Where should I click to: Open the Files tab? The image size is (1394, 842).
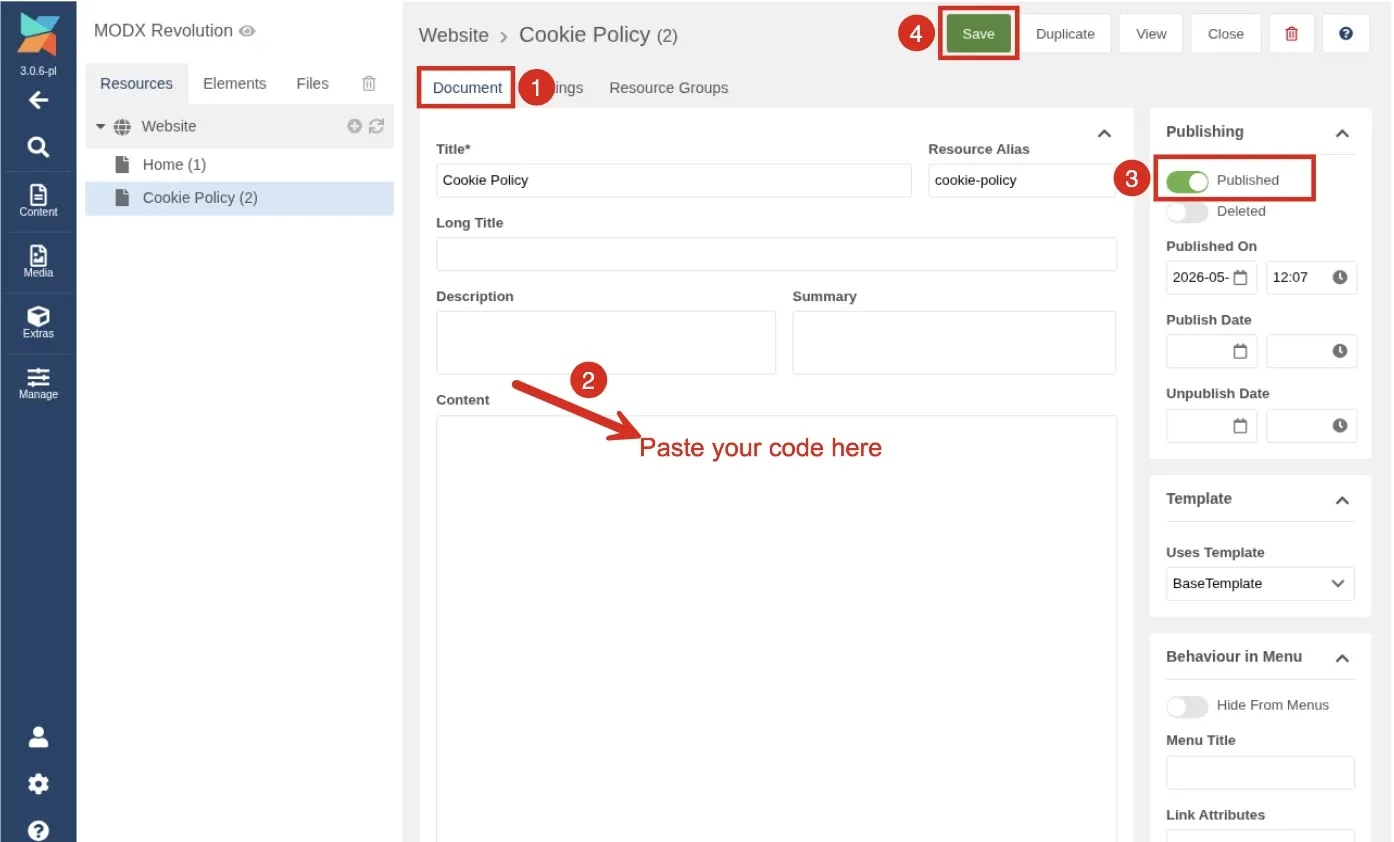(x=313, y=84)
